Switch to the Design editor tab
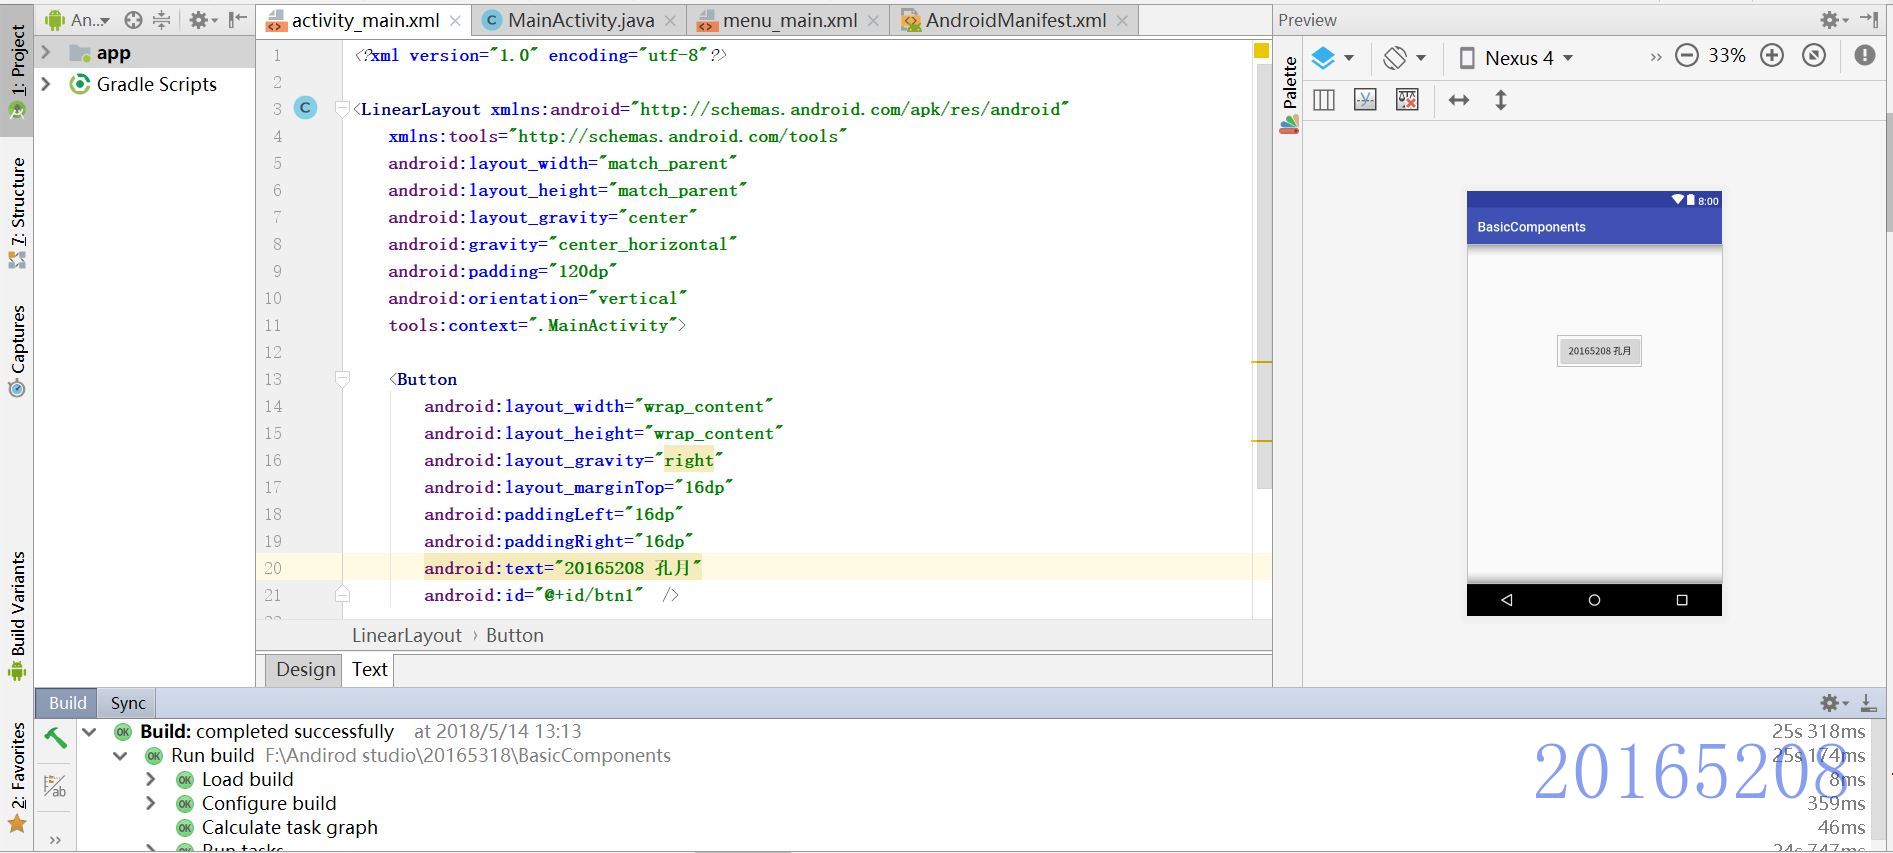This screenshot has width=1893, height=853. [305, 669]
